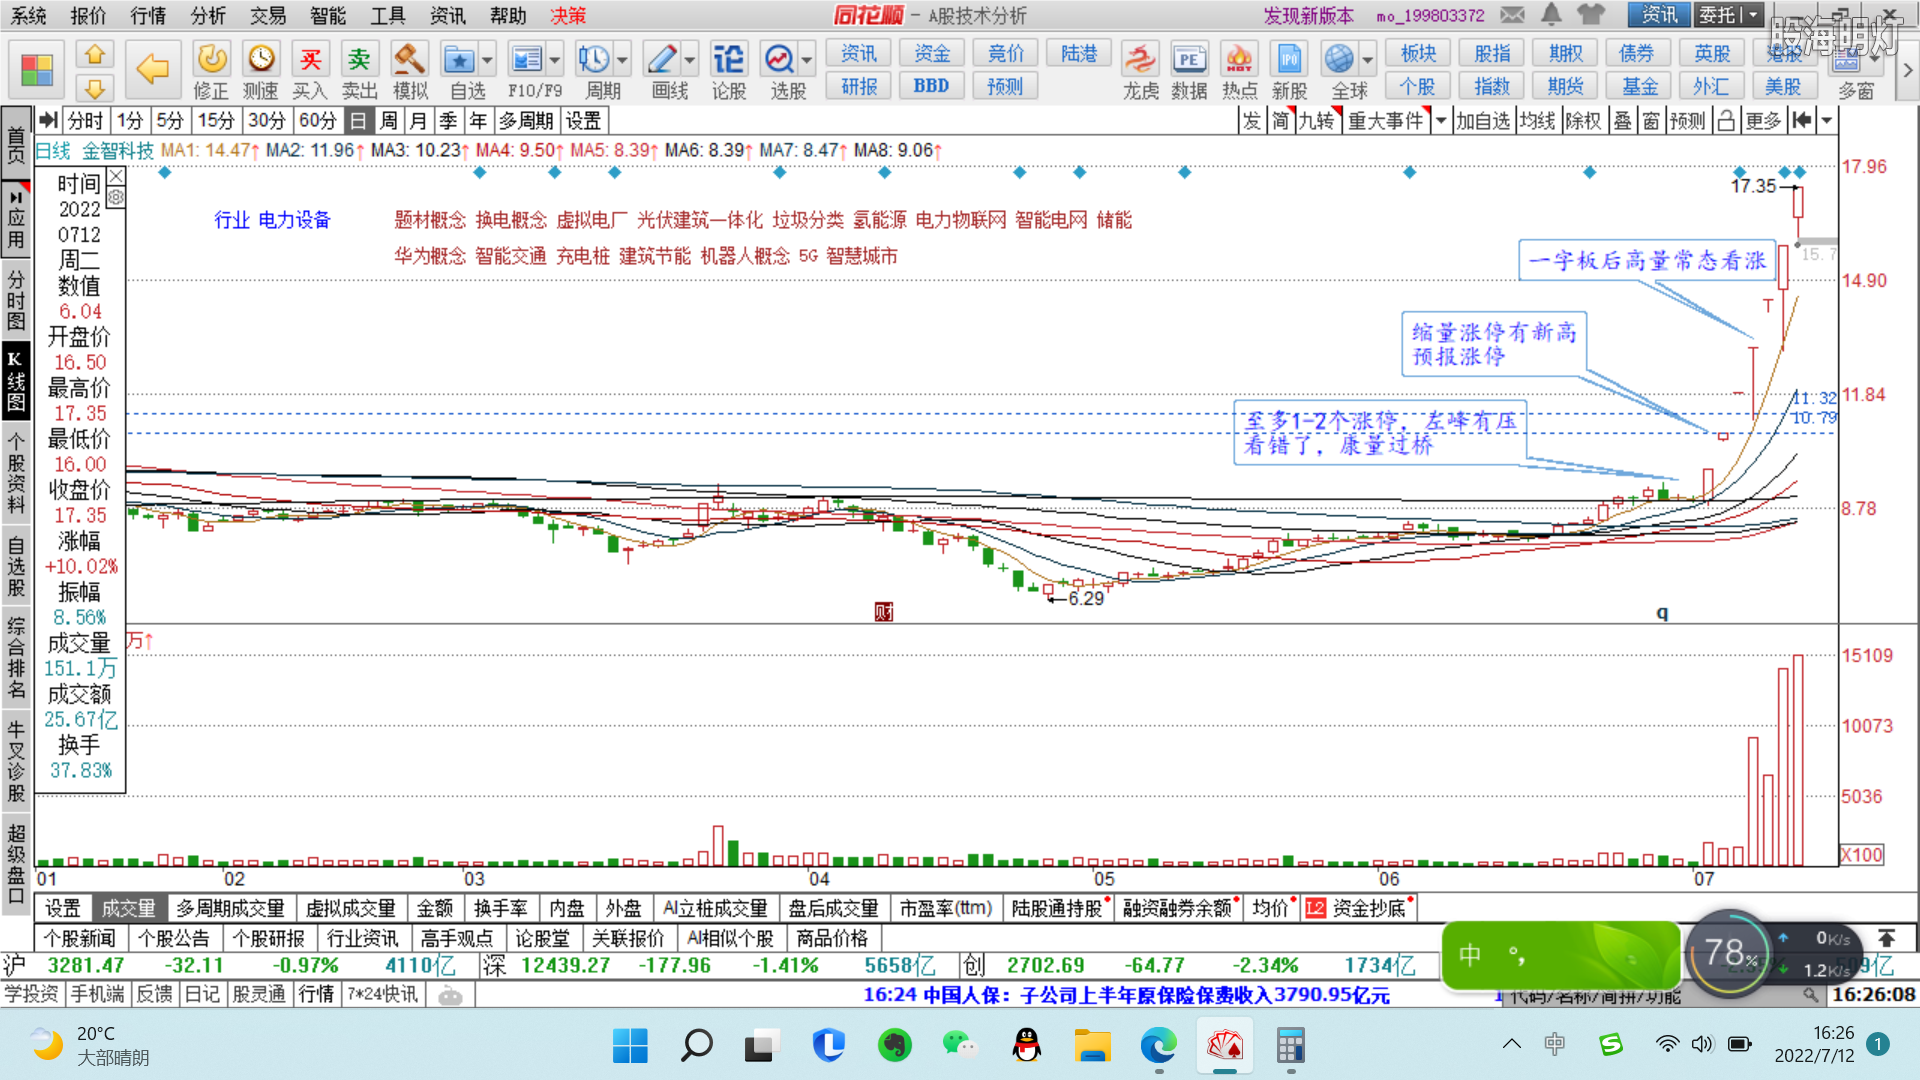
Task: Expand toolbar with right chevron
Action: pos(1907,70)
